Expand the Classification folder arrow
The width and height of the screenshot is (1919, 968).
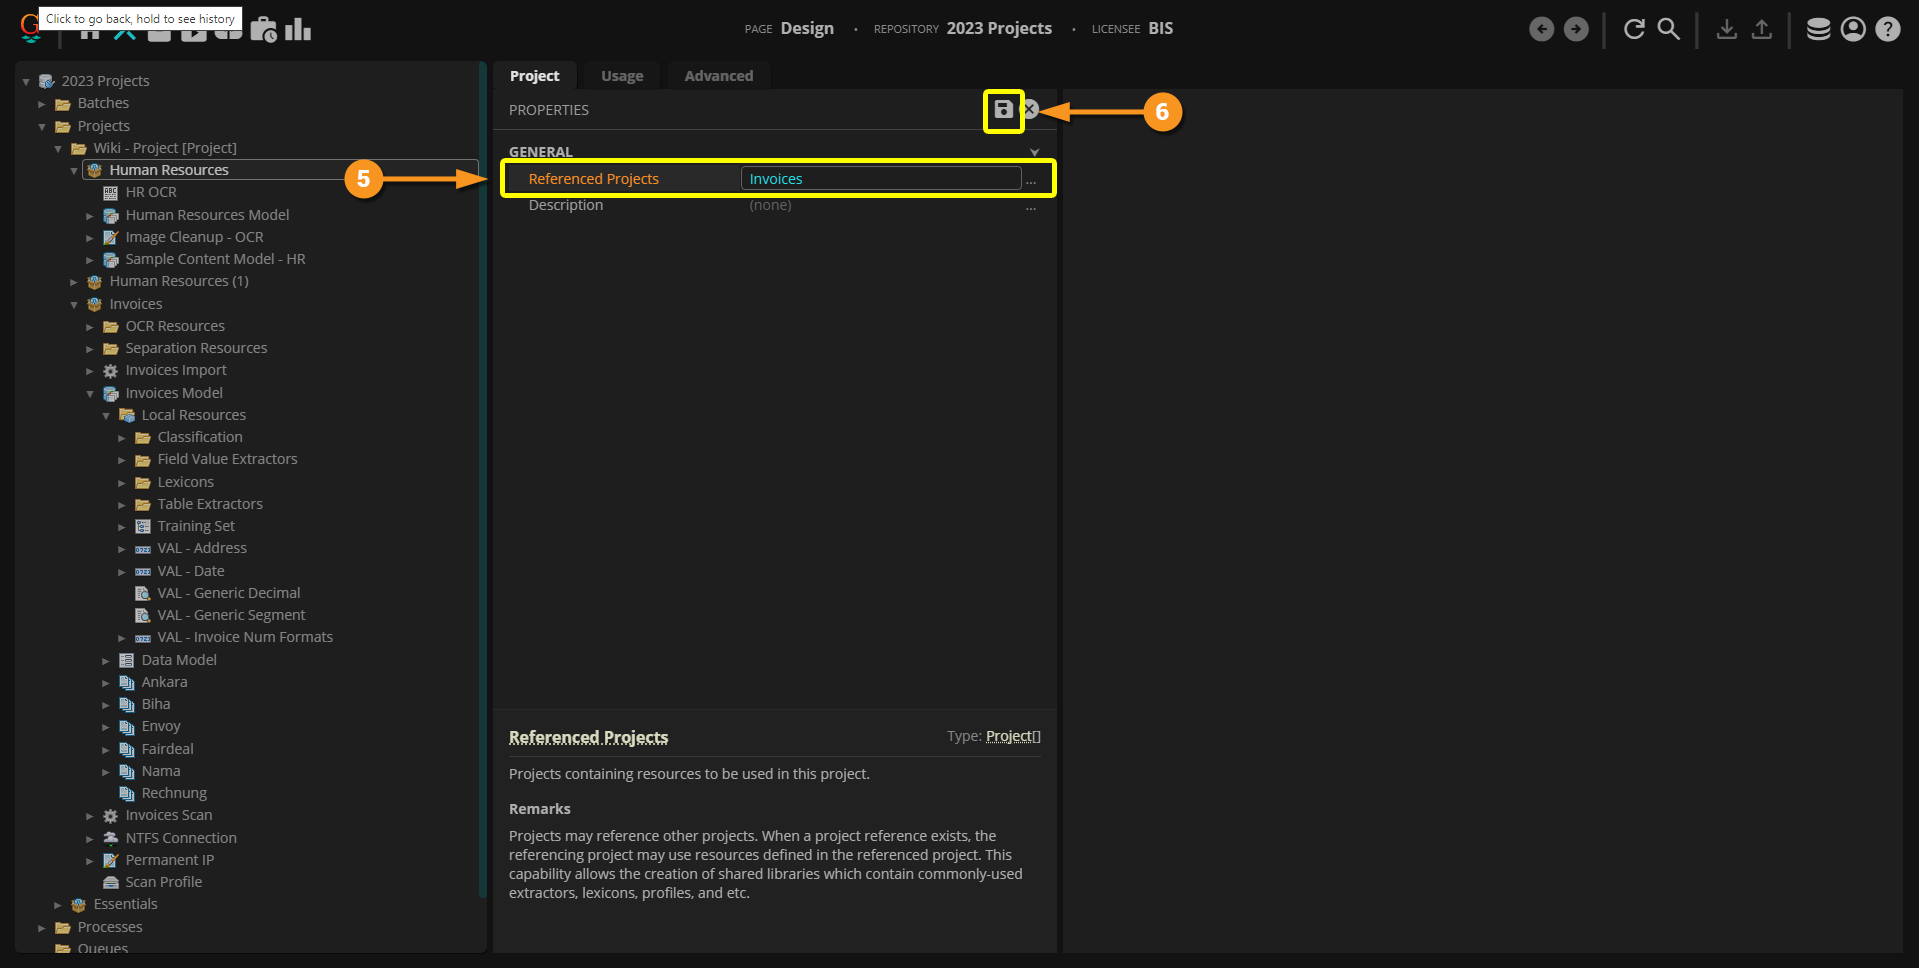click(122, 438)
